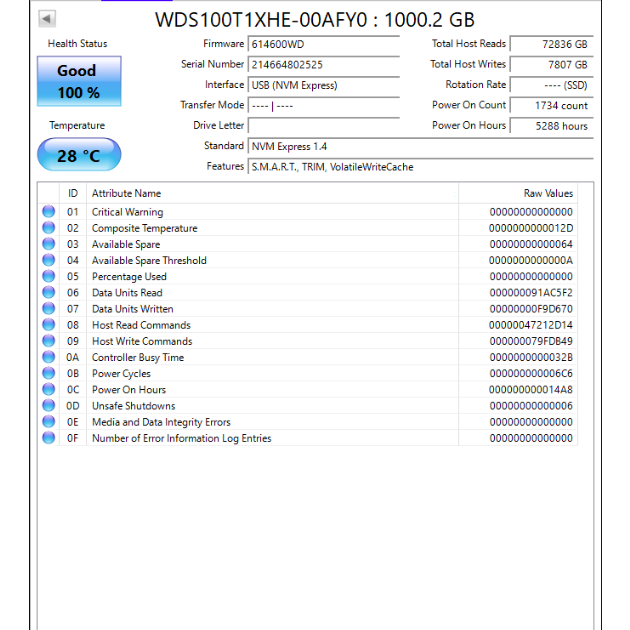The height and width of the screenshot is (630, 630).
Task: Select the Unsafe Shutdowns attribute name
Action: (133, 406)
